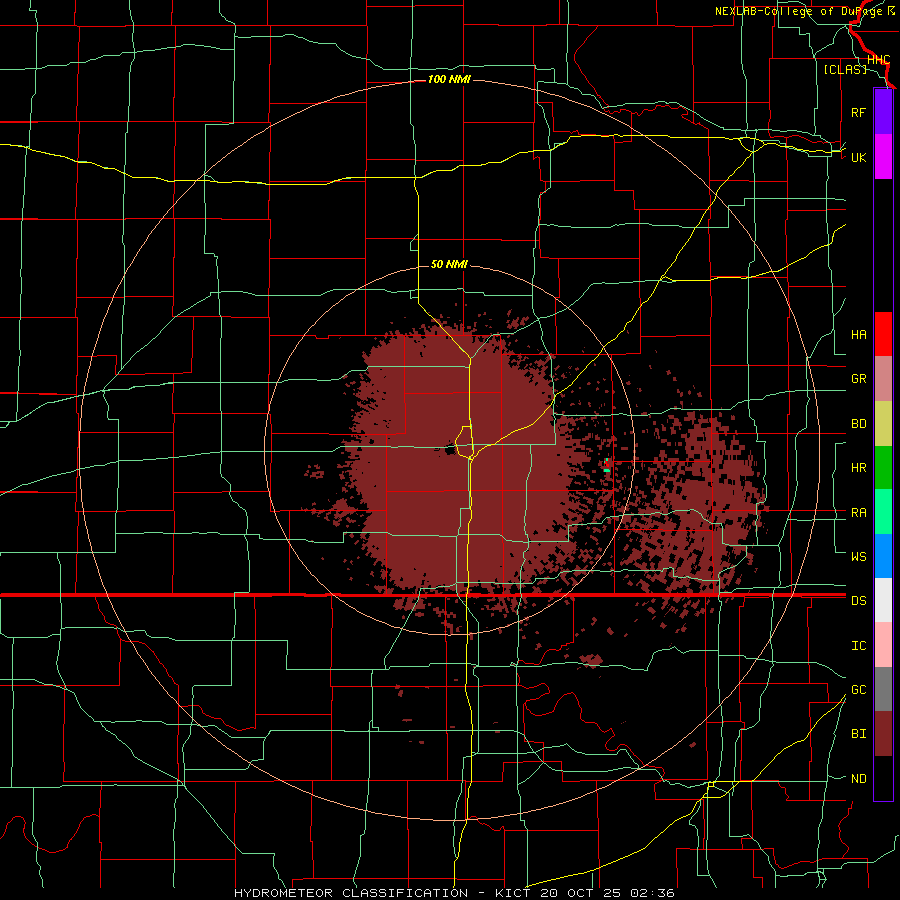Click the 'NEXLAB-College of DuPage' header text
The height and width of the screenshot is (900, 900).
click(x=800, y=11)
